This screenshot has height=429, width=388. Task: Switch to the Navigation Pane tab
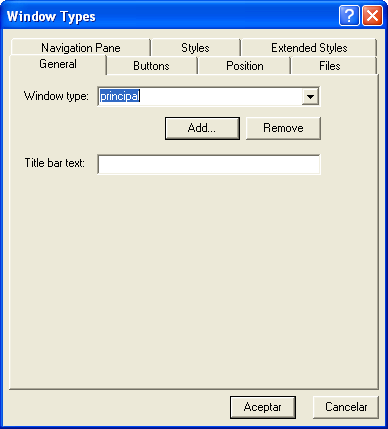(80, 48)
